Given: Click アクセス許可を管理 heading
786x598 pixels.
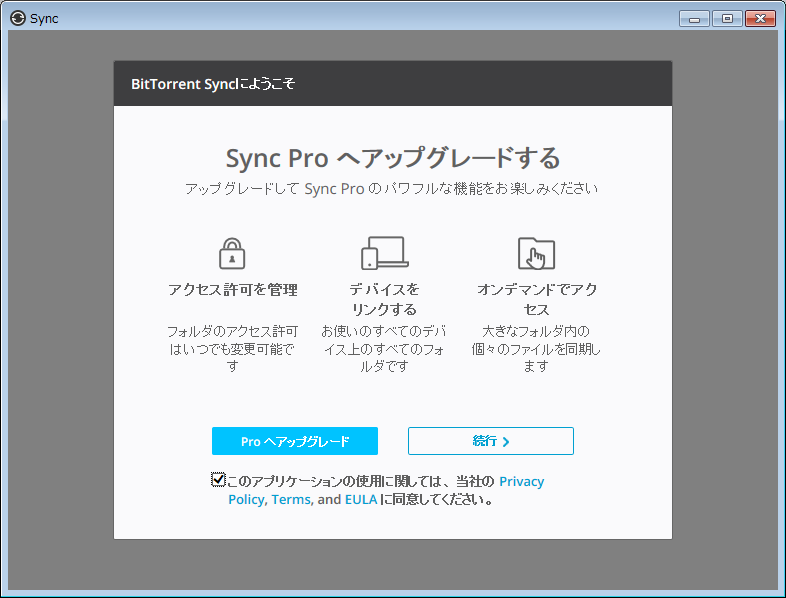Looking at the screenshot, I should pos(233,290).
